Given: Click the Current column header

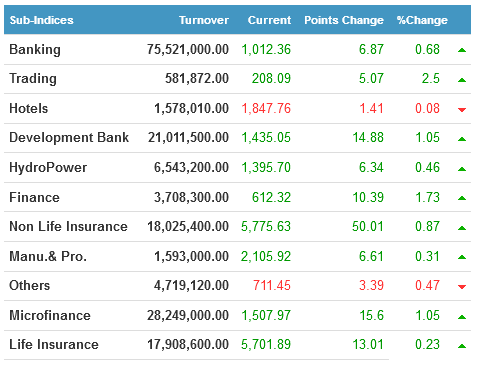Looking at the screenshot, I should (x=269, y=20).
